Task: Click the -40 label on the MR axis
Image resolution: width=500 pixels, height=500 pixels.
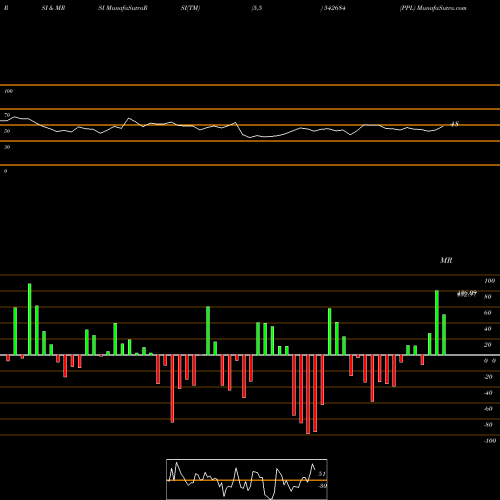Action: 488,393
